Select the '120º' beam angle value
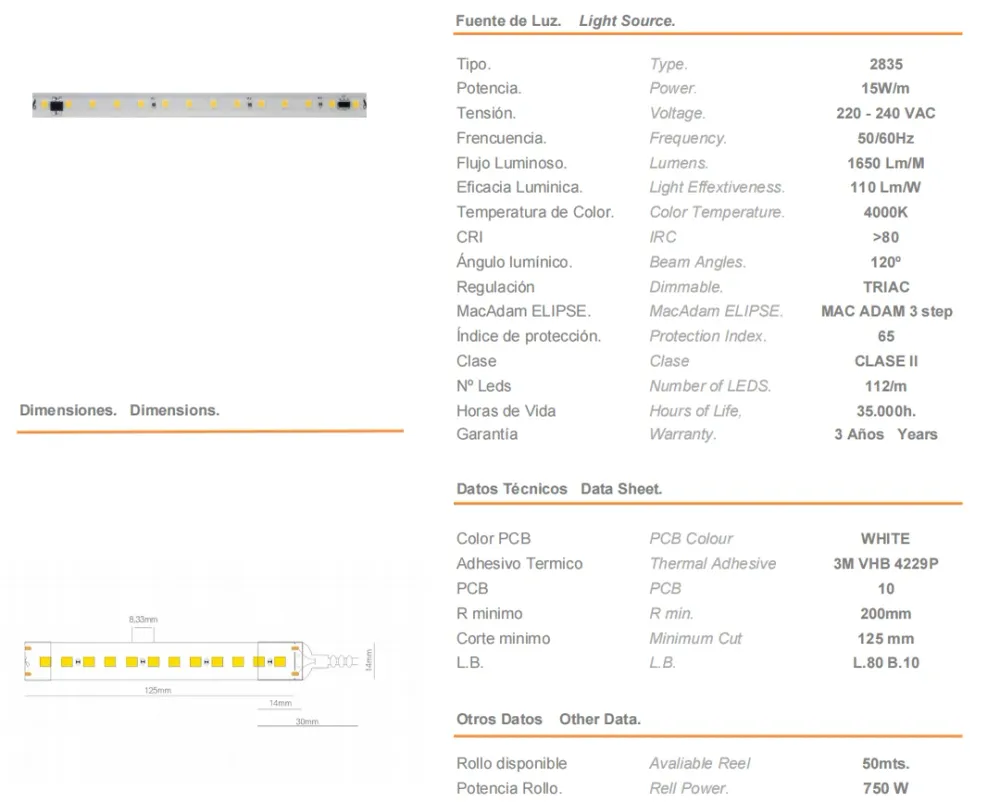This screenshot has width=1000, height=802. click(x=885, y=262)
